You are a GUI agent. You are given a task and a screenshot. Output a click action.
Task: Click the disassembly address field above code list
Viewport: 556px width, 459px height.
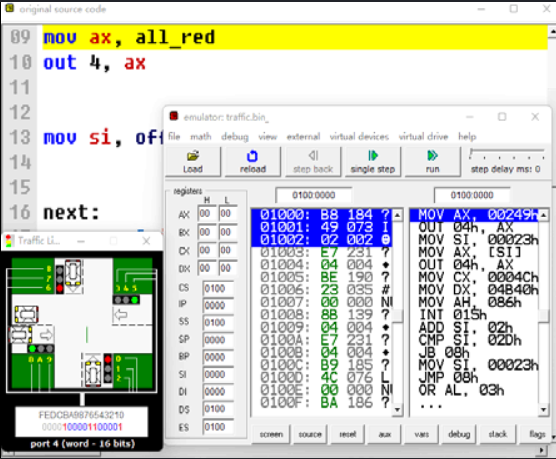[x=472, y=195]
